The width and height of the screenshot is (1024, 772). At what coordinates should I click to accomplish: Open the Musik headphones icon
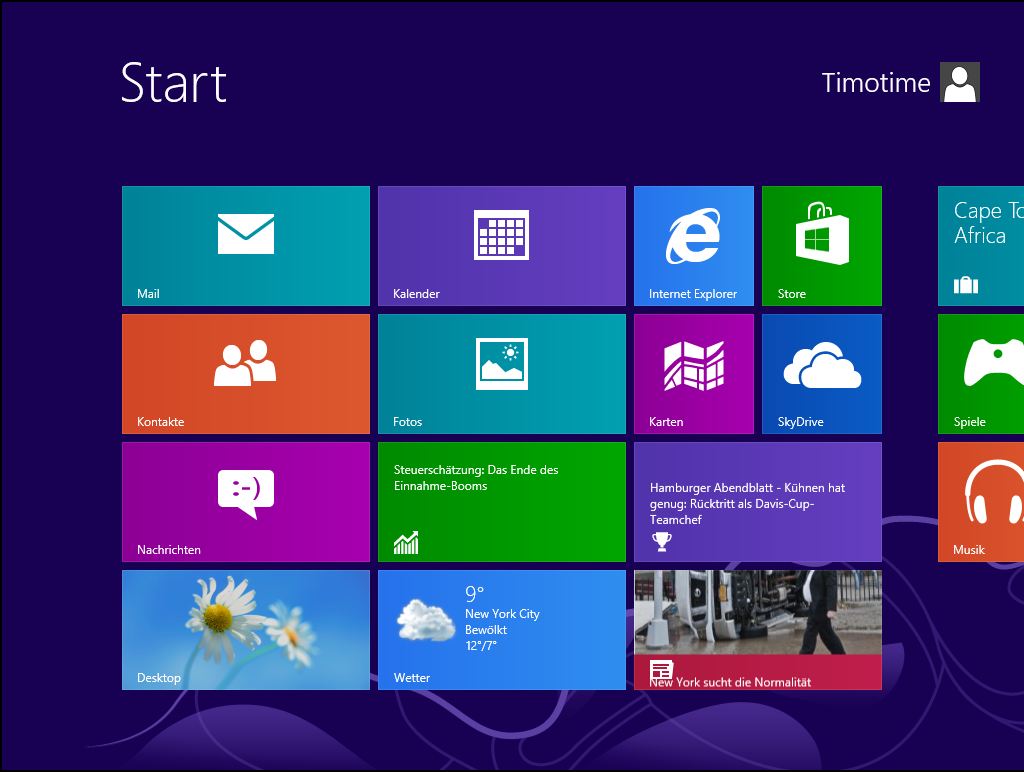point(994,492)
